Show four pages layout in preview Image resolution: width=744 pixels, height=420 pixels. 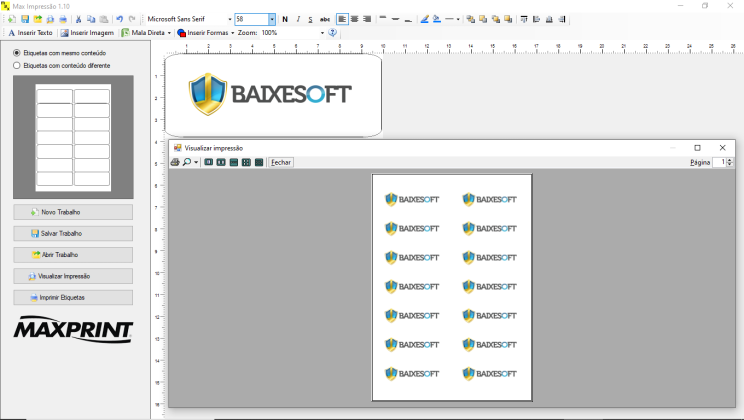tap(246, 162)
